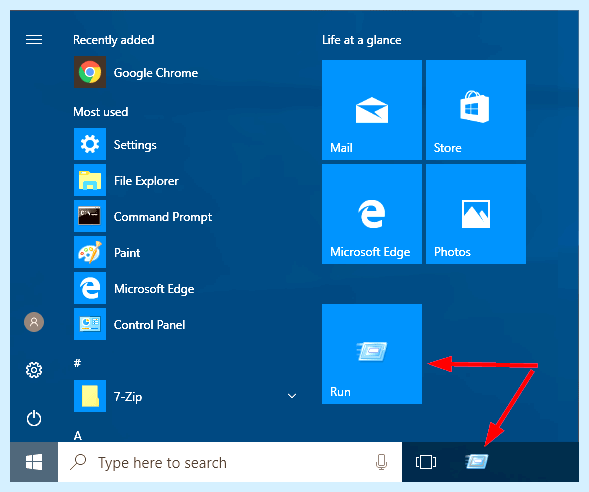Click the # letter index header

(x=77, y=363)
